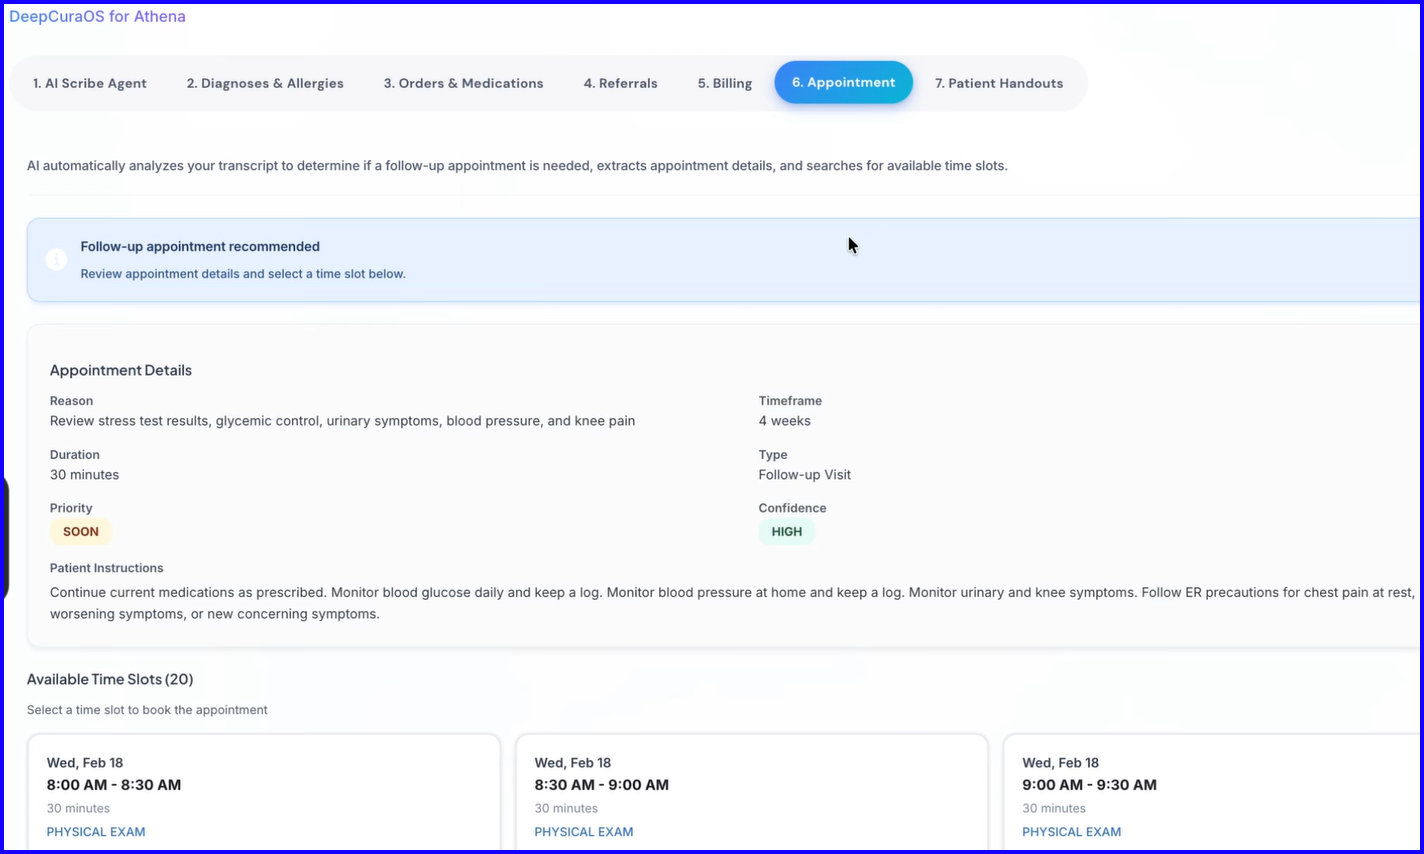Choose the 9:00 AM - 9:30 AM slot

[x=1212, y=793]
